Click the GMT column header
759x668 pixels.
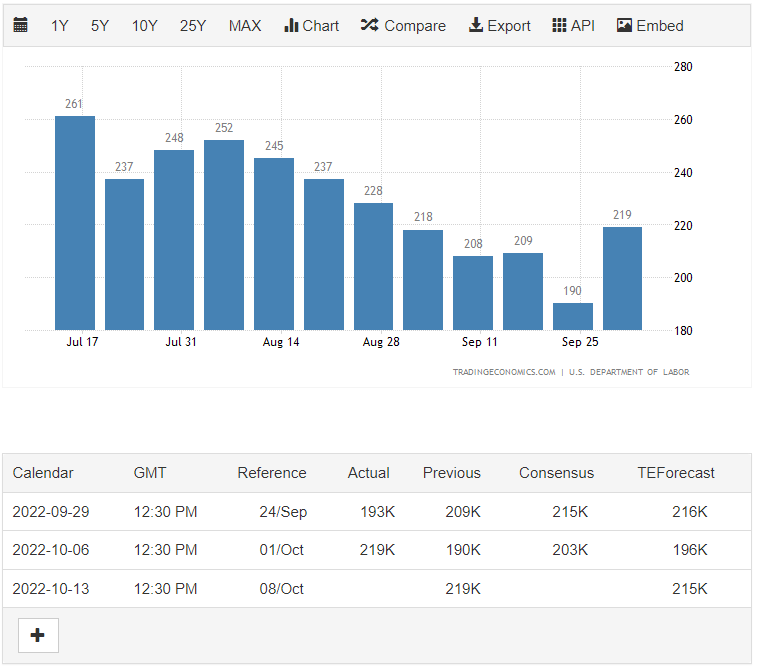click(x=150, y=473)
